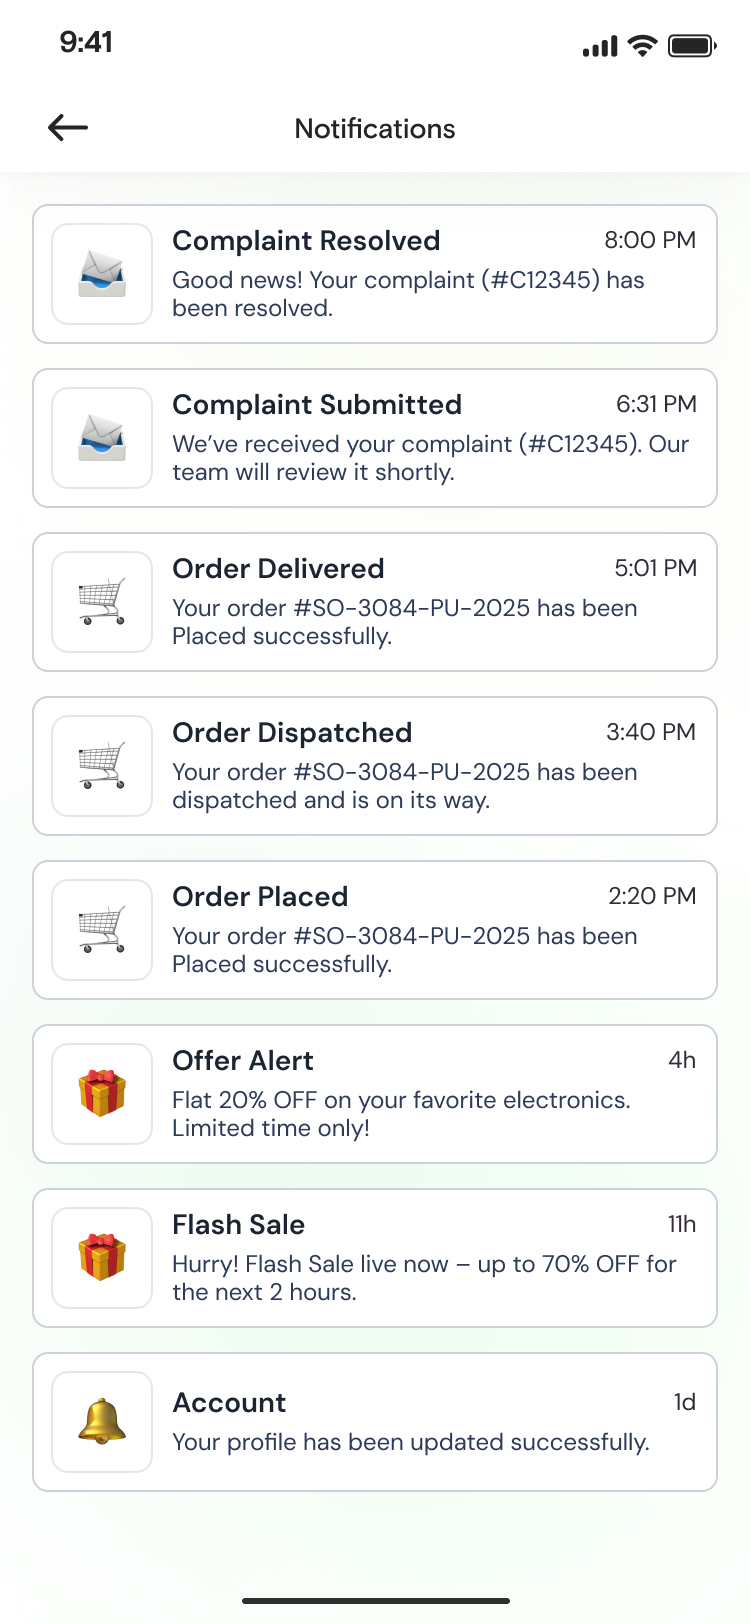This screenshot has height=1624, width=750.
Task: Tap the Notifications page title
Action: [x=375, y=129]
